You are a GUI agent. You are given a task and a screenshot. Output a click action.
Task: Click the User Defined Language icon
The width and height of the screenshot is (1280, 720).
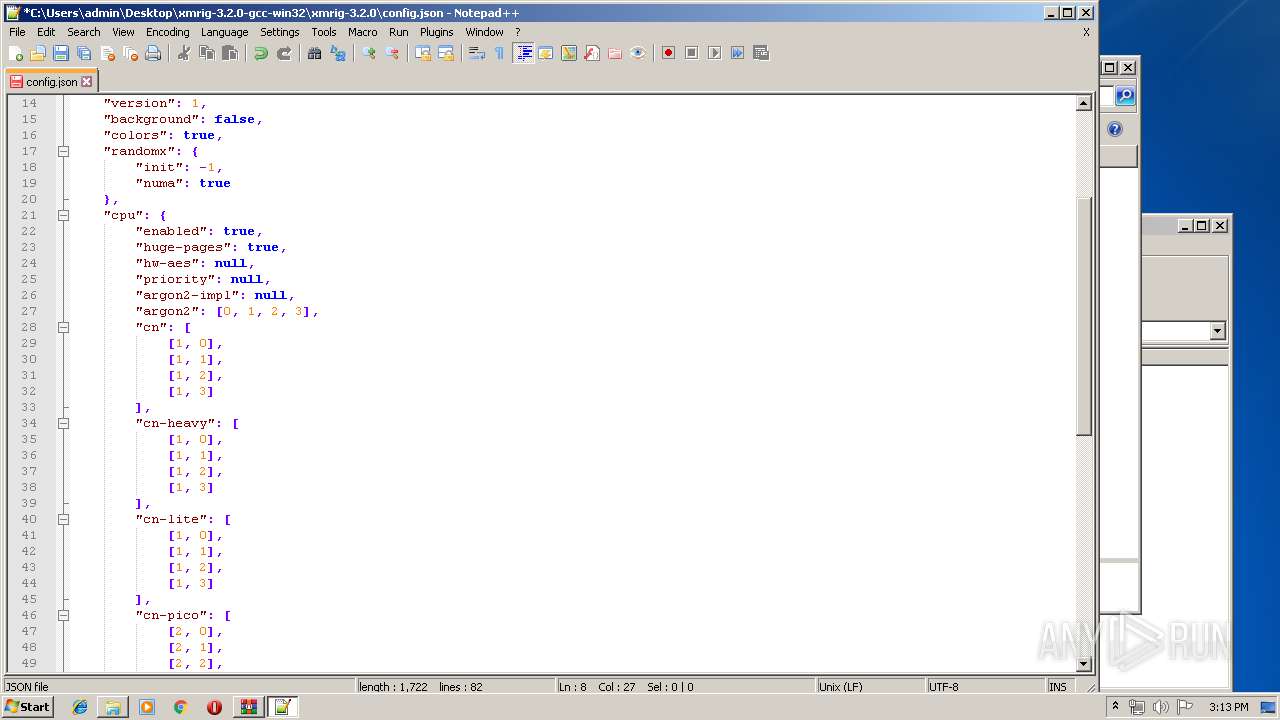[546, 53]
